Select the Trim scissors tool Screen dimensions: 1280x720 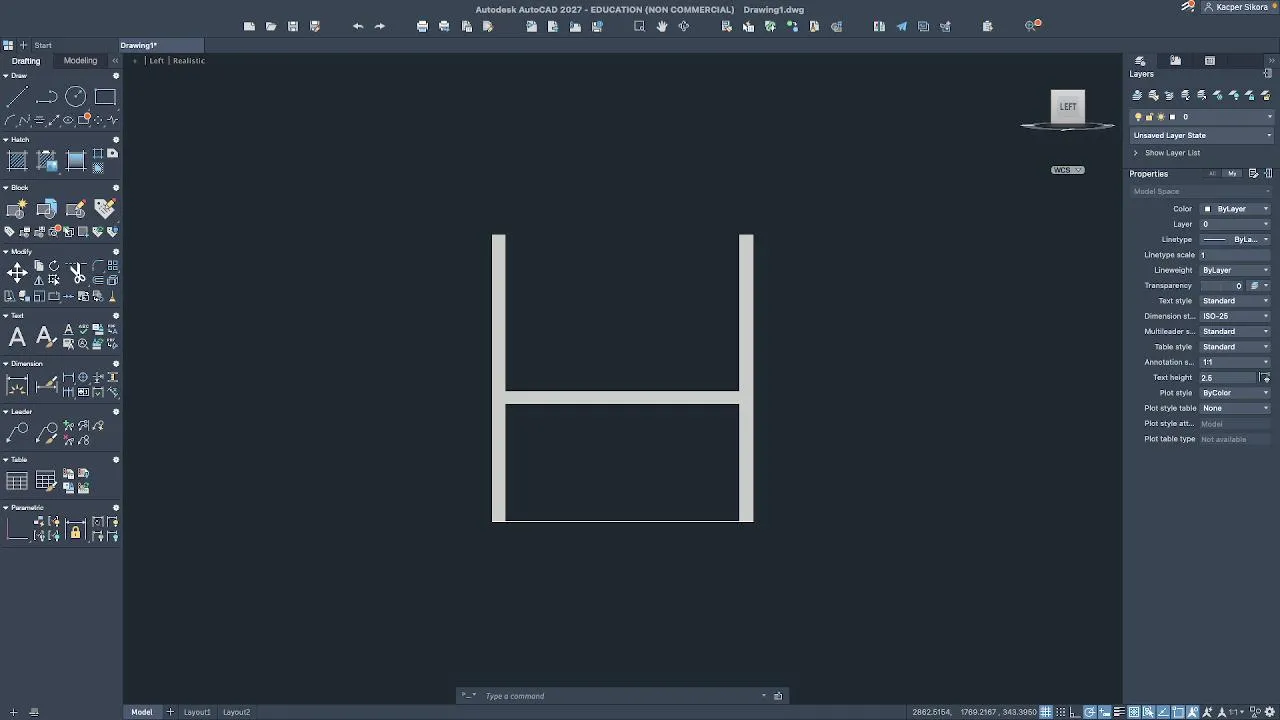(76, 273)
